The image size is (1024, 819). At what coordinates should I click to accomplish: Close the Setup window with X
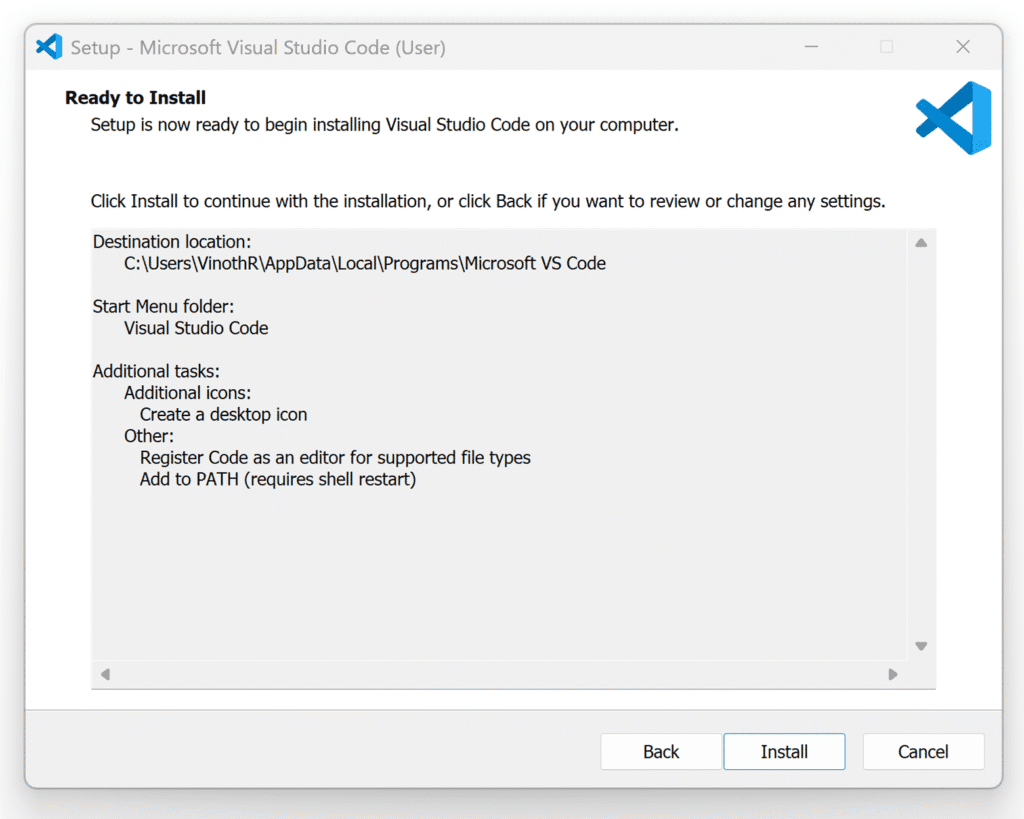(x=963, y=47)
